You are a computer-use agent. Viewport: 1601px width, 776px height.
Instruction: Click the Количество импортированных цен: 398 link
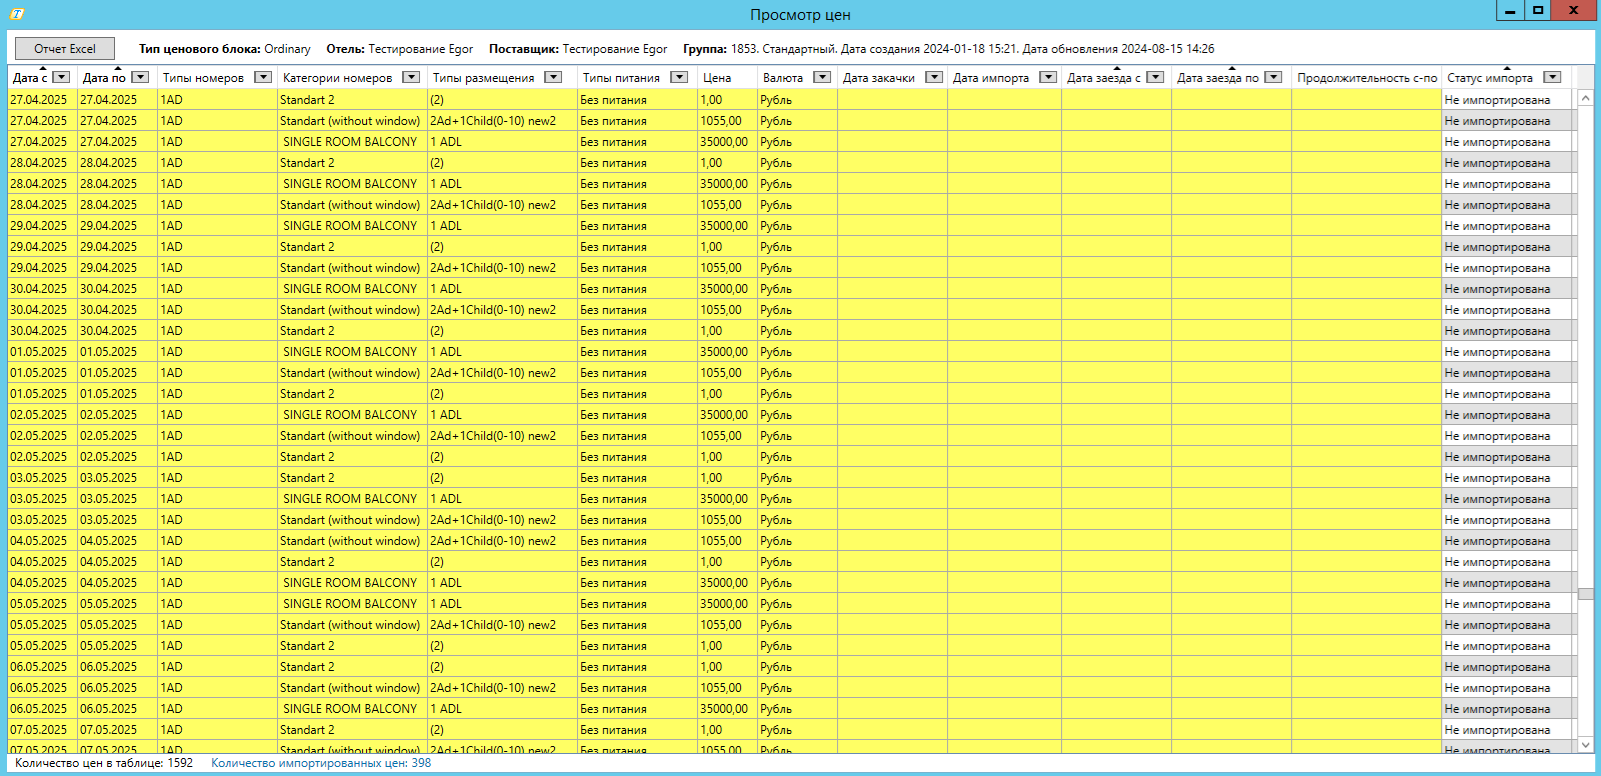(321, 763)
